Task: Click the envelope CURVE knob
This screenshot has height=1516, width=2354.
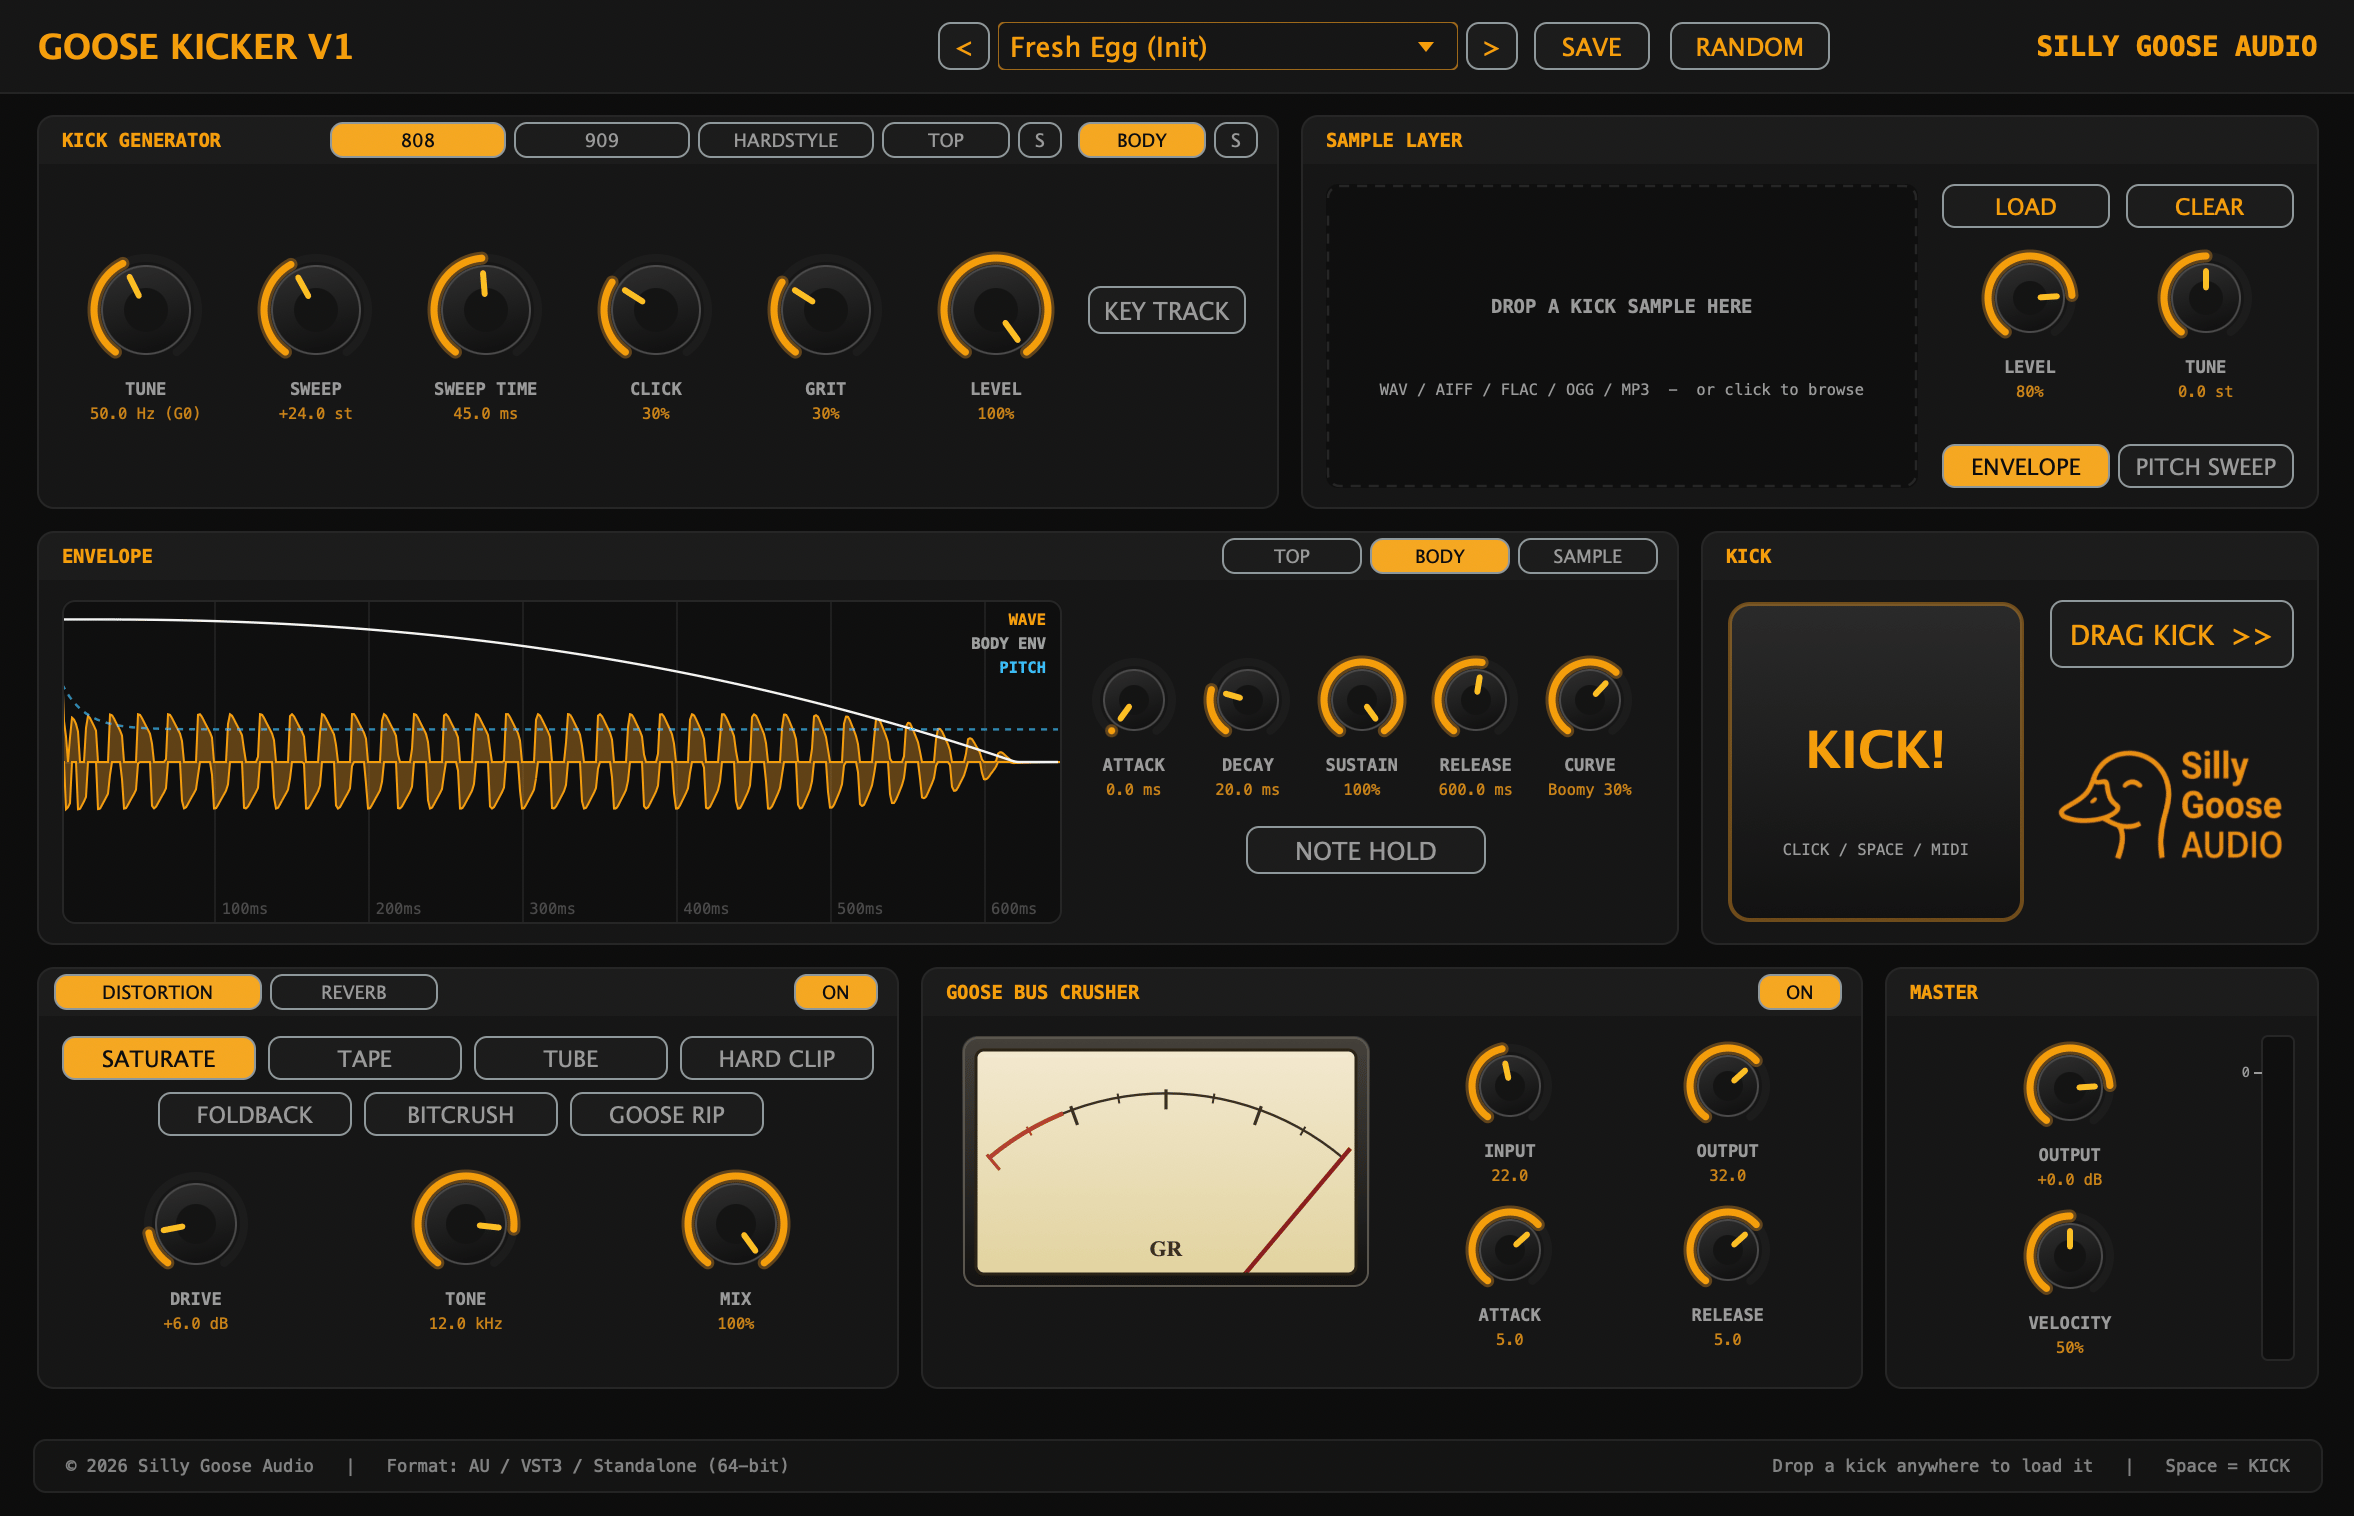Action: pos(1589,699)
